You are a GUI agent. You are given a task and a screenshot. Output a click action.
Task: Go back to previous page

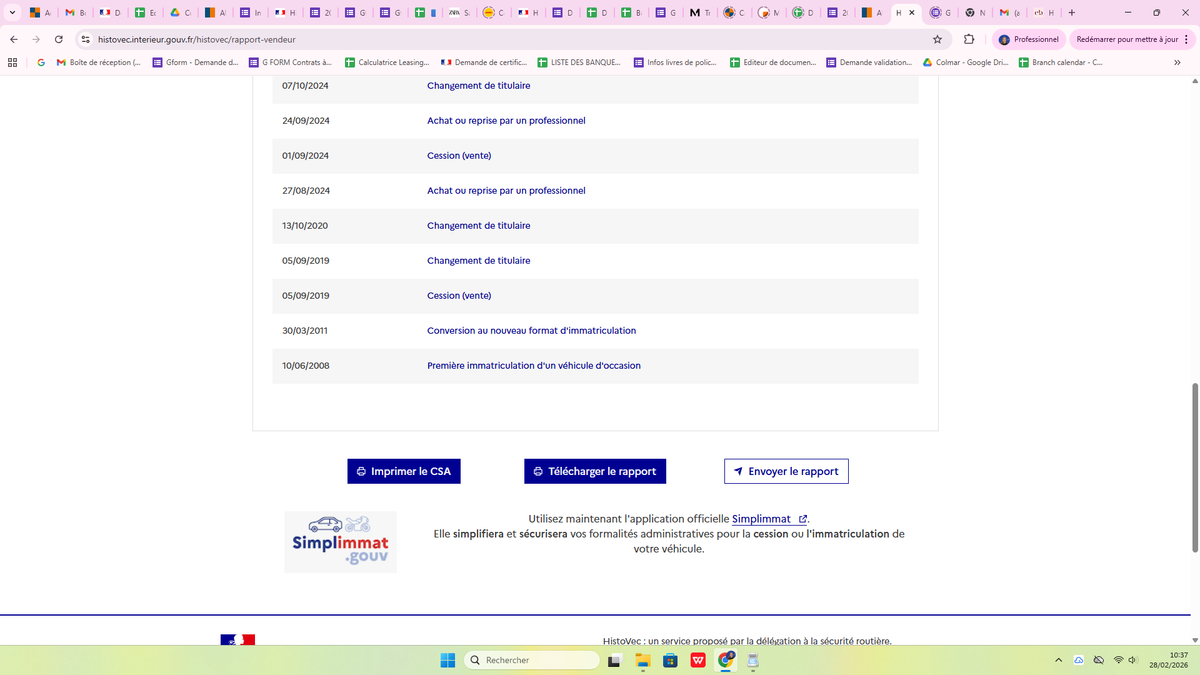tap(13, 39)
